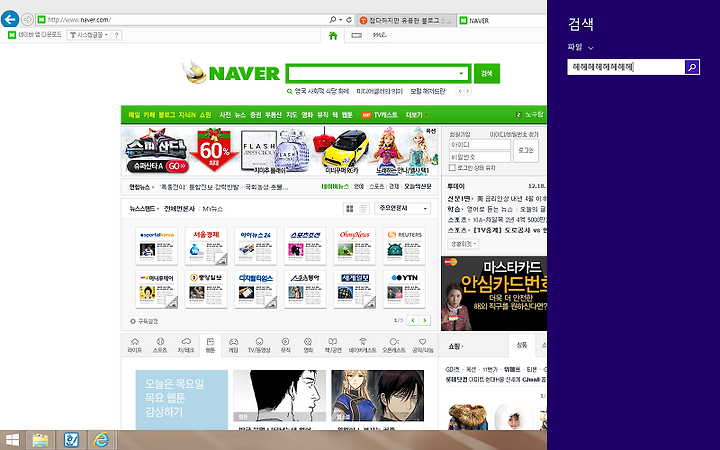This screenshot has height=450, width=720.
Task: Open 카페 in green navigation bar
Action: (x=149, y=115)
